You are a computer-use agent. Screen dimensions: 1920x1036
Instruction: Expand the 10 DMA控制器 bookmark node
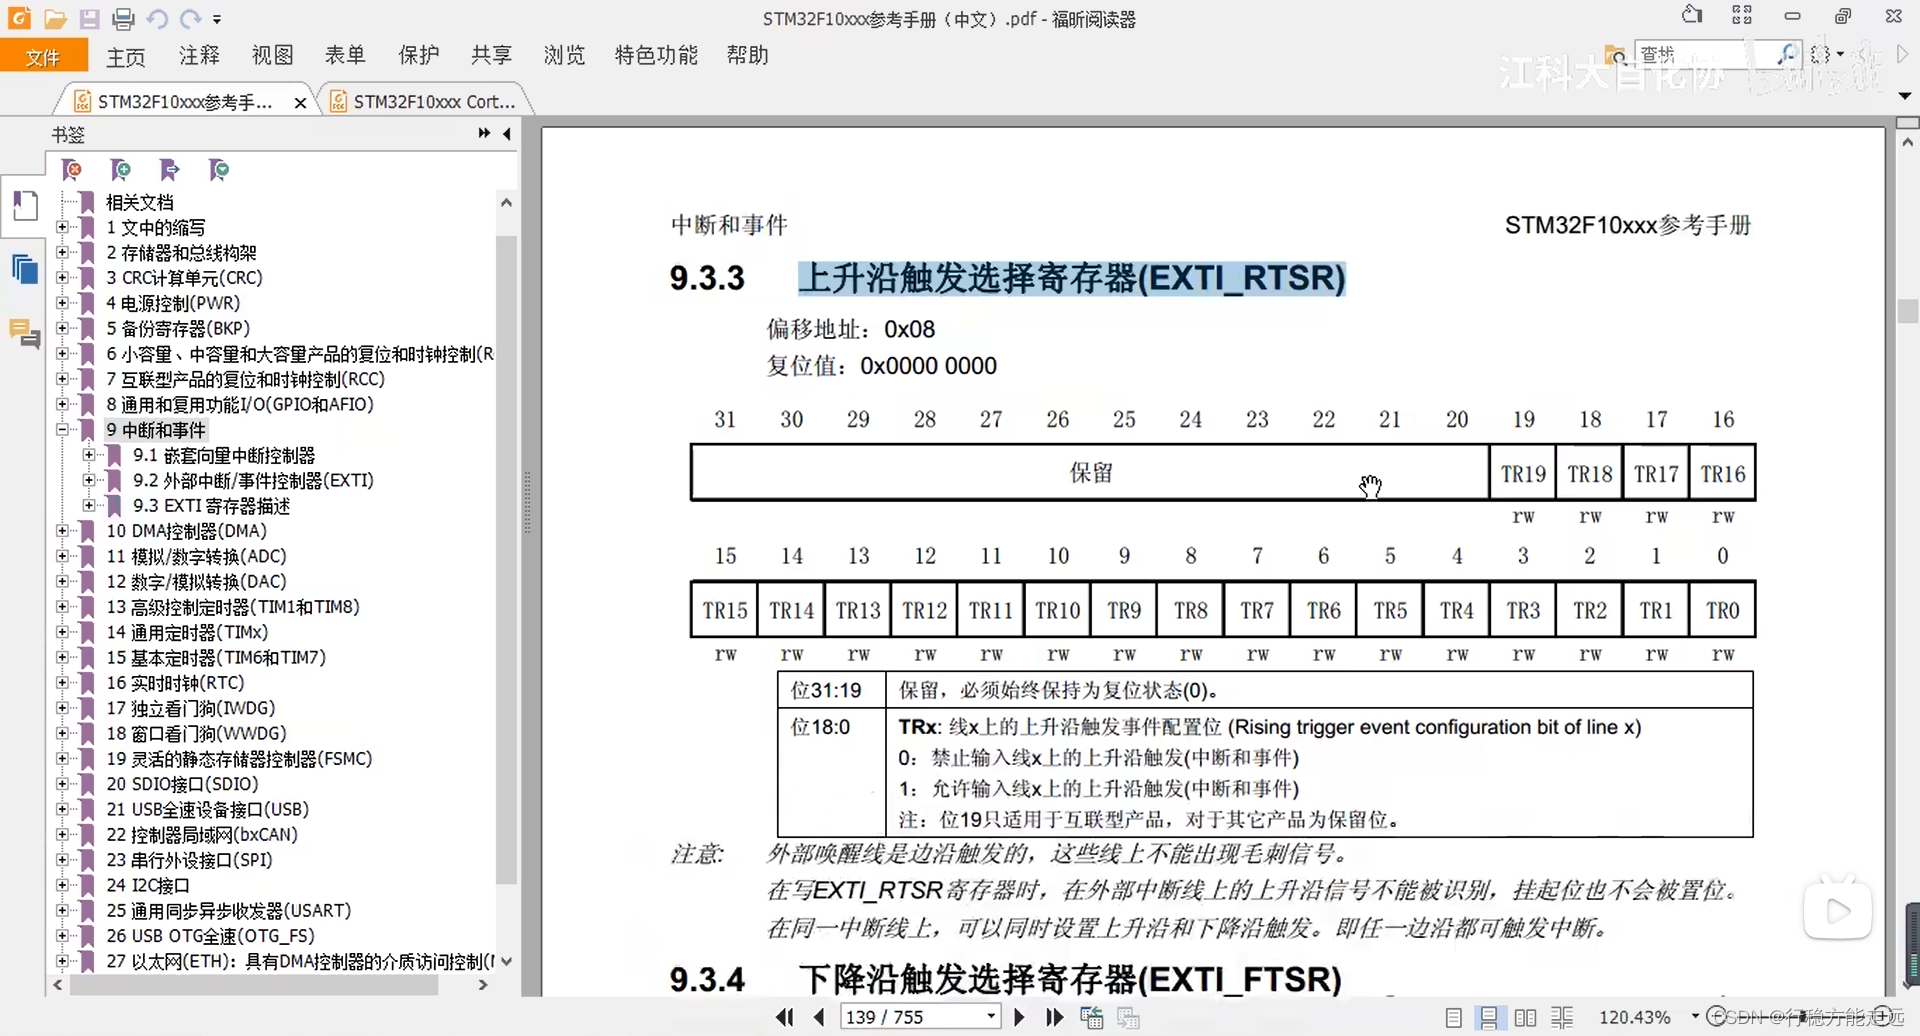62,531
